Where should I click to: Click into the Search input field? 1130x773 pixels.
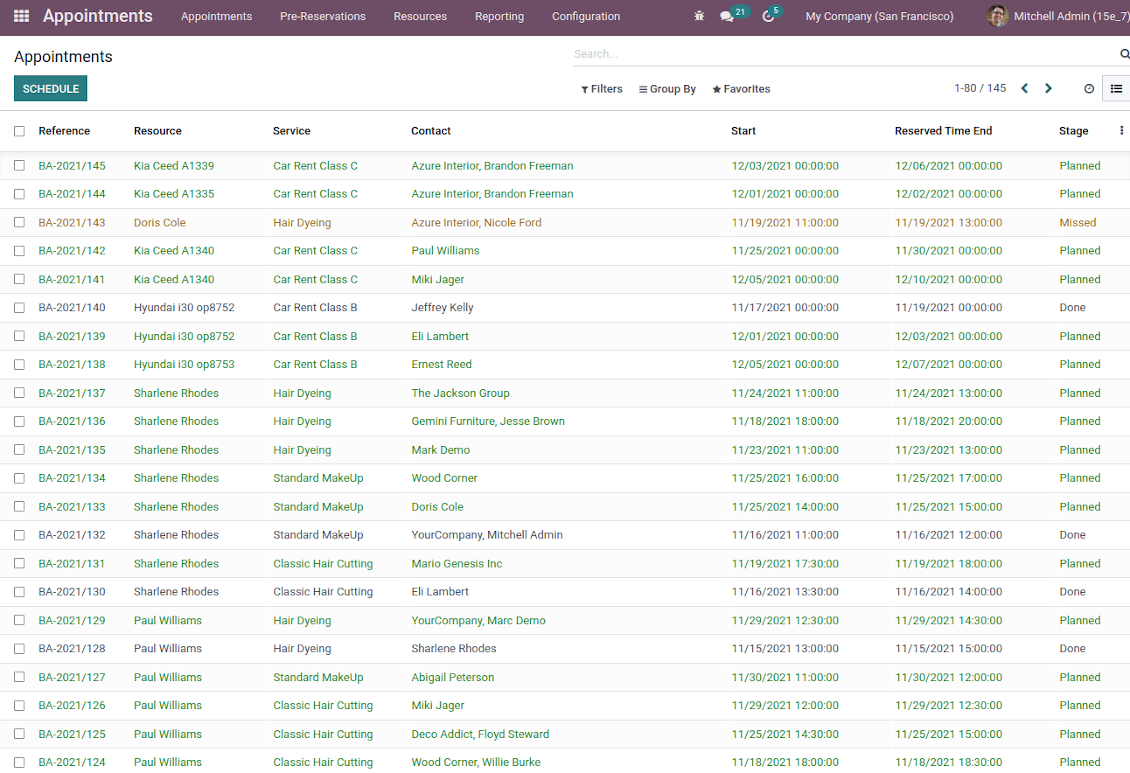click(840, 54)
